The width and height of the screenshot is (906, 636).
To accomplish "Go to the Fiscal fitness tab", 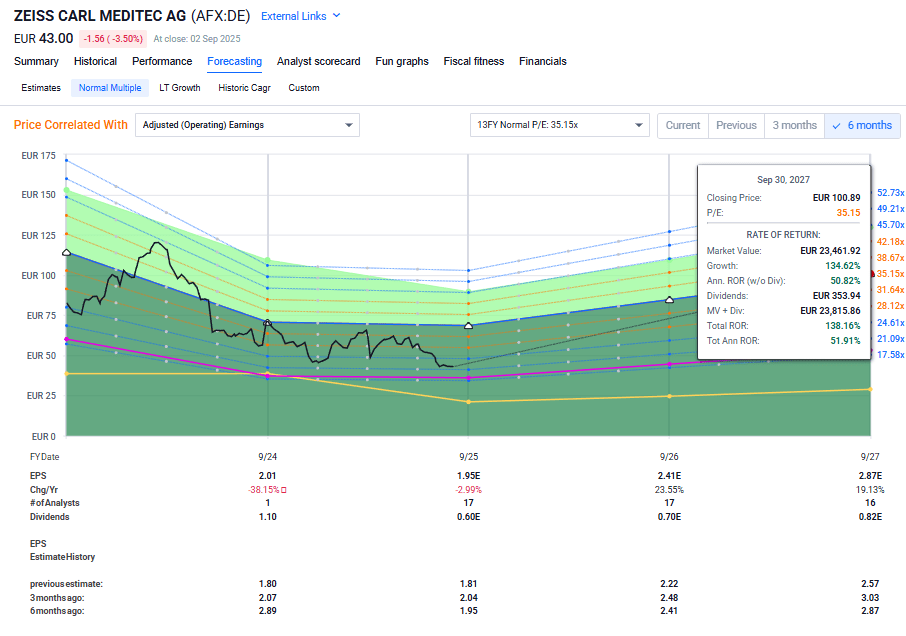I will point(473,61).
